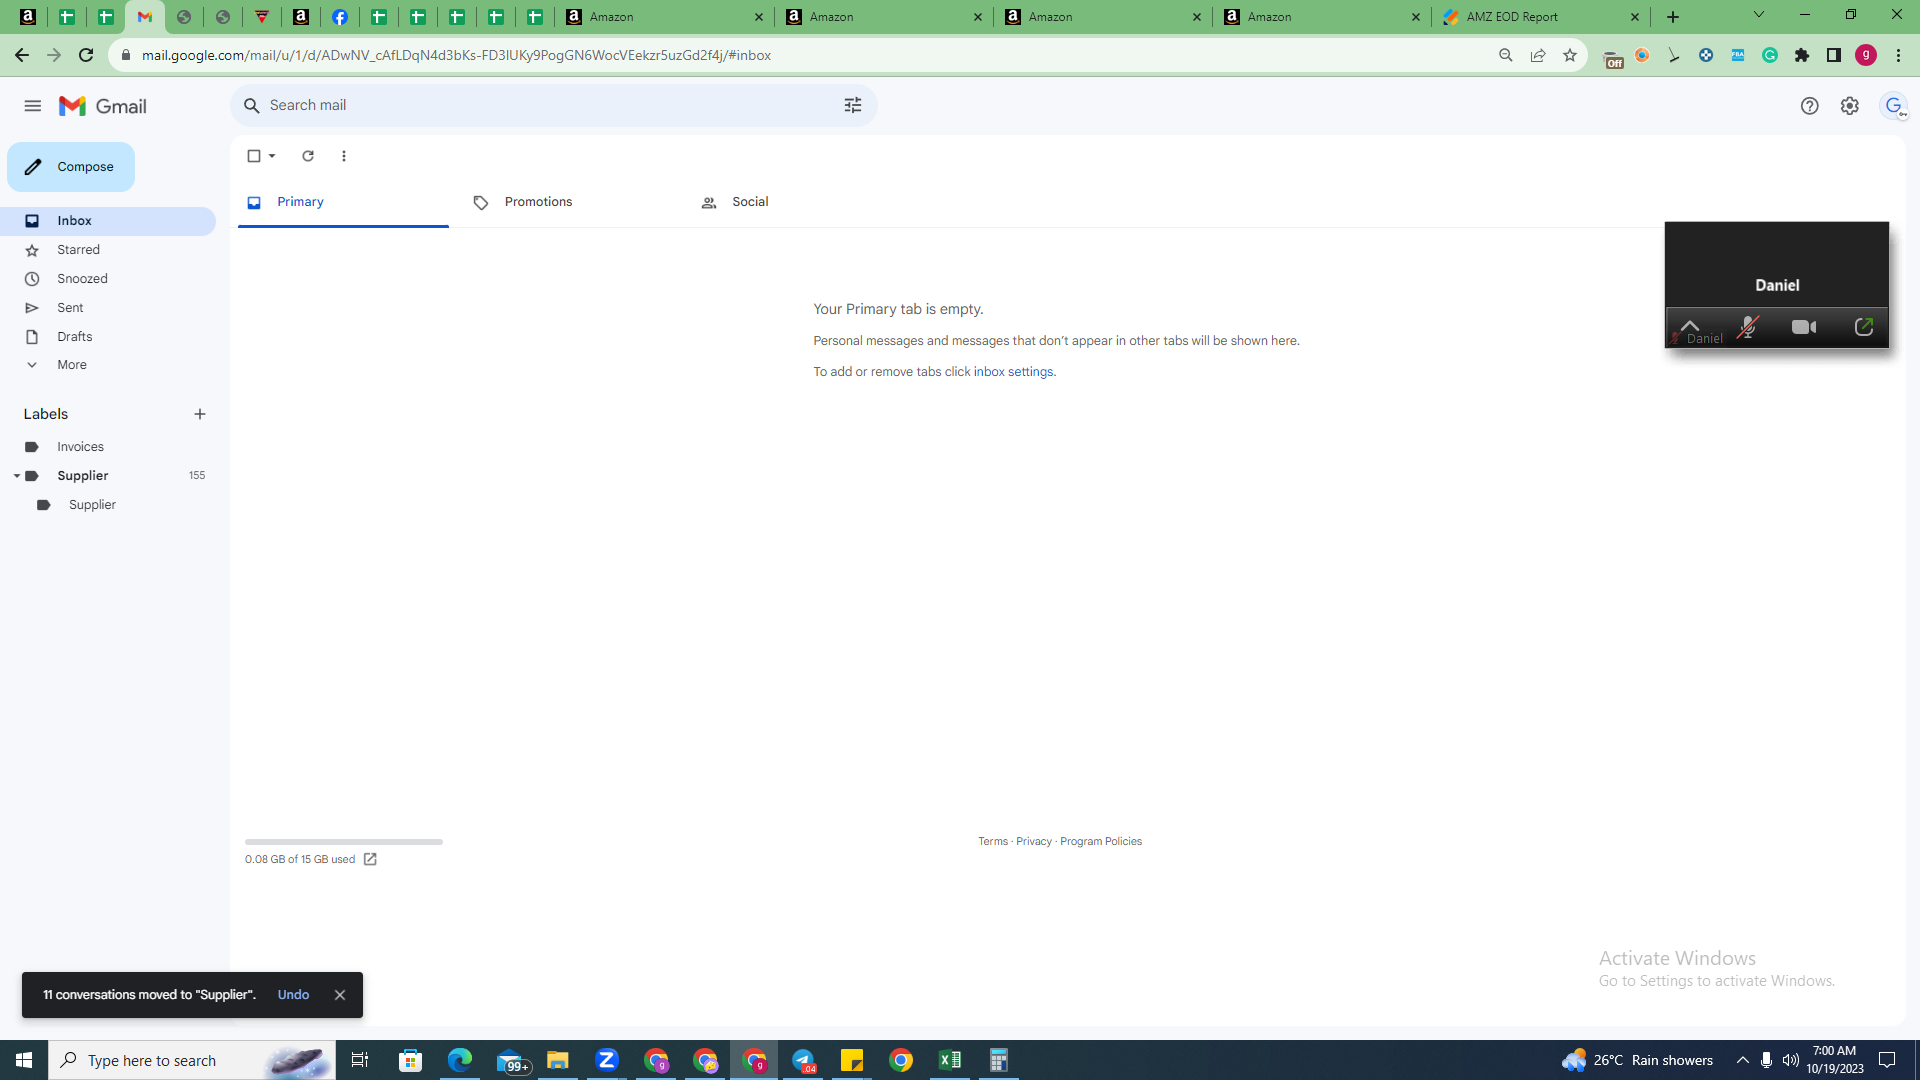Open Windows Start menu
Screen dimensions: 1920x1080
[x=24, y=1060]
